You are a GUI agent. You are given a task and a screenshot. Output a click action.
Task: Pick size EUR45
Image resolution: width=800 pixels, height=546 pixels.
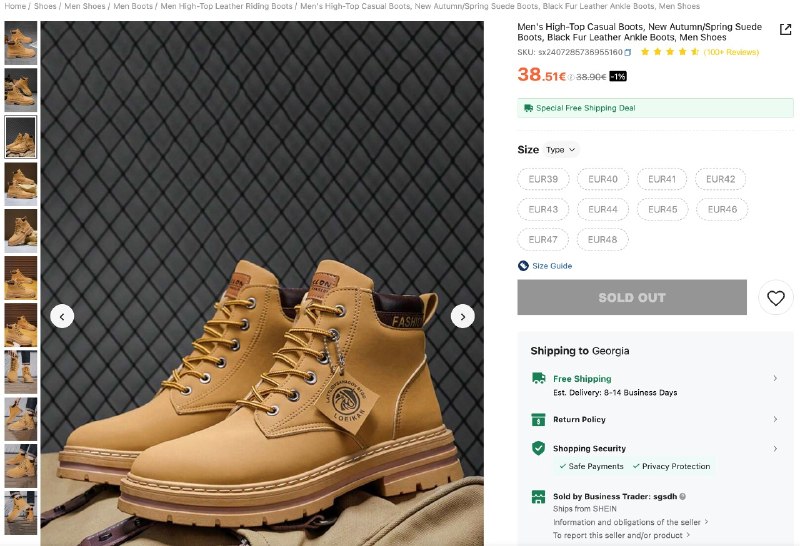click(x=662, y=209)
